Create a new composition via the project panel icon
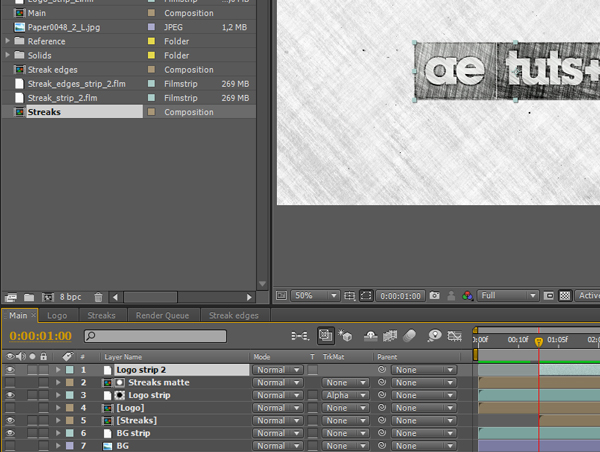600x452 pixels. (x=48, y=297)
